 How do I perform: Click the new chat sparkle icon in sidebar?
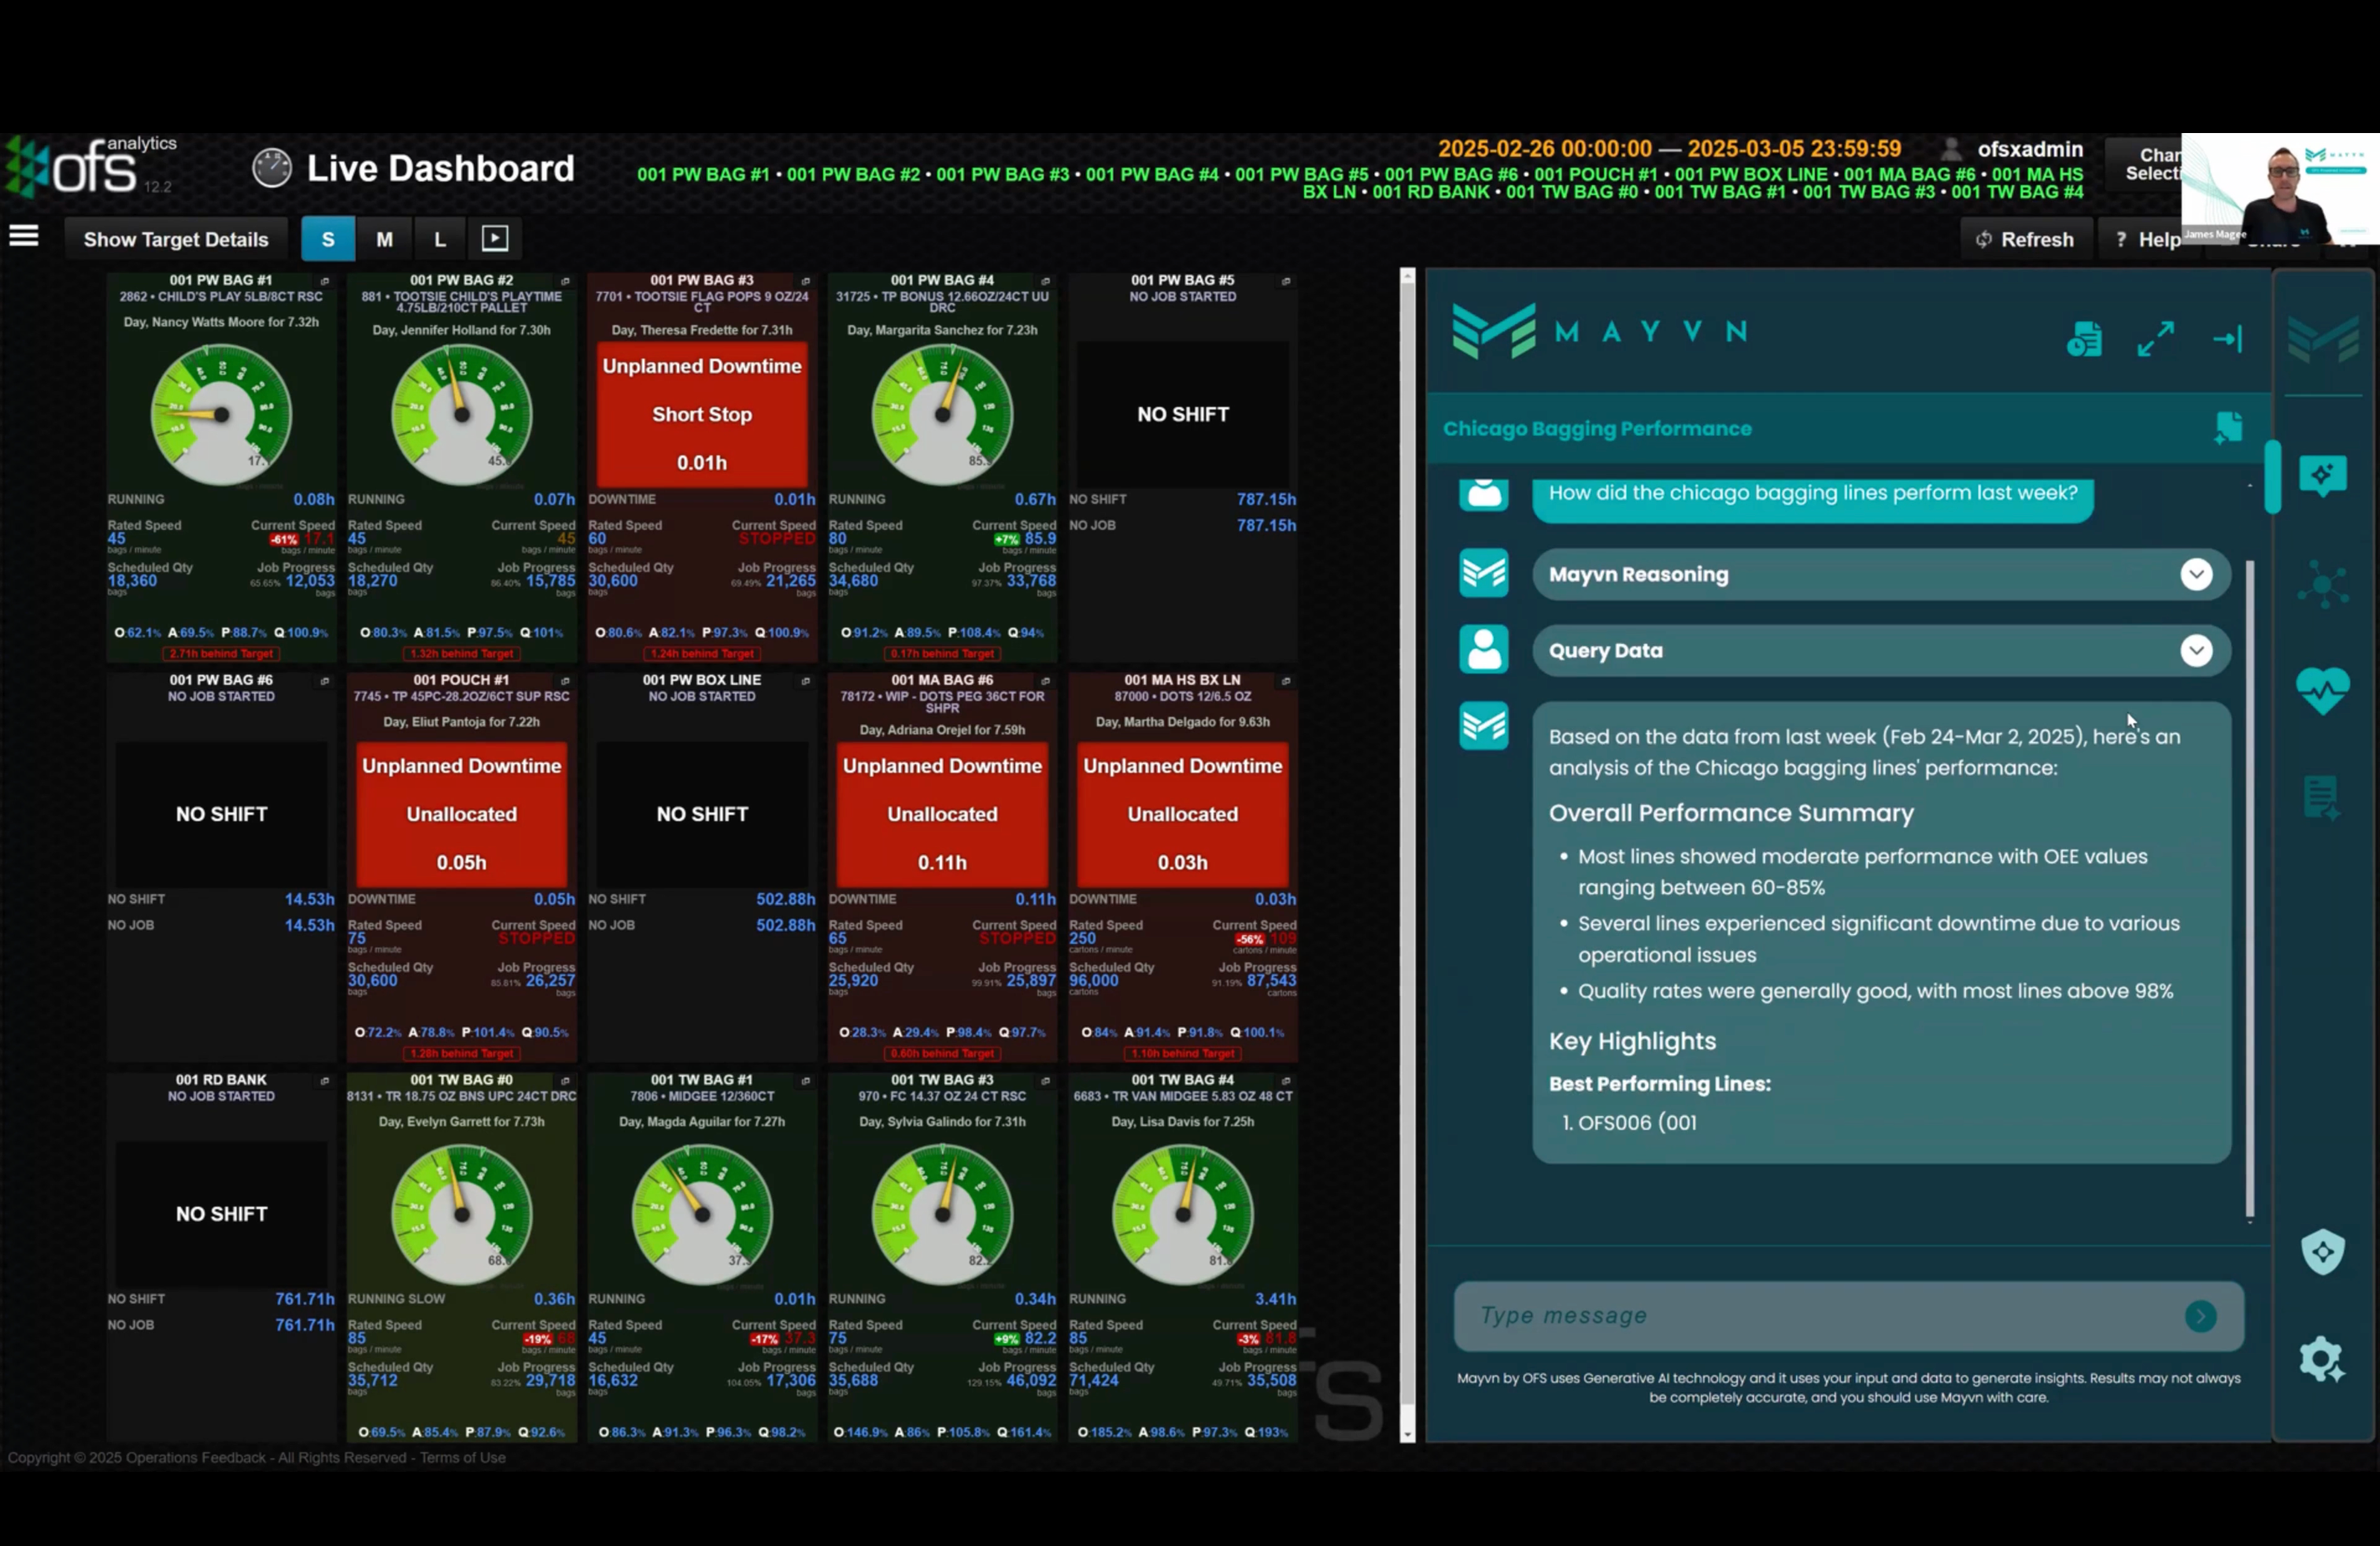(x=2322, y=475)
